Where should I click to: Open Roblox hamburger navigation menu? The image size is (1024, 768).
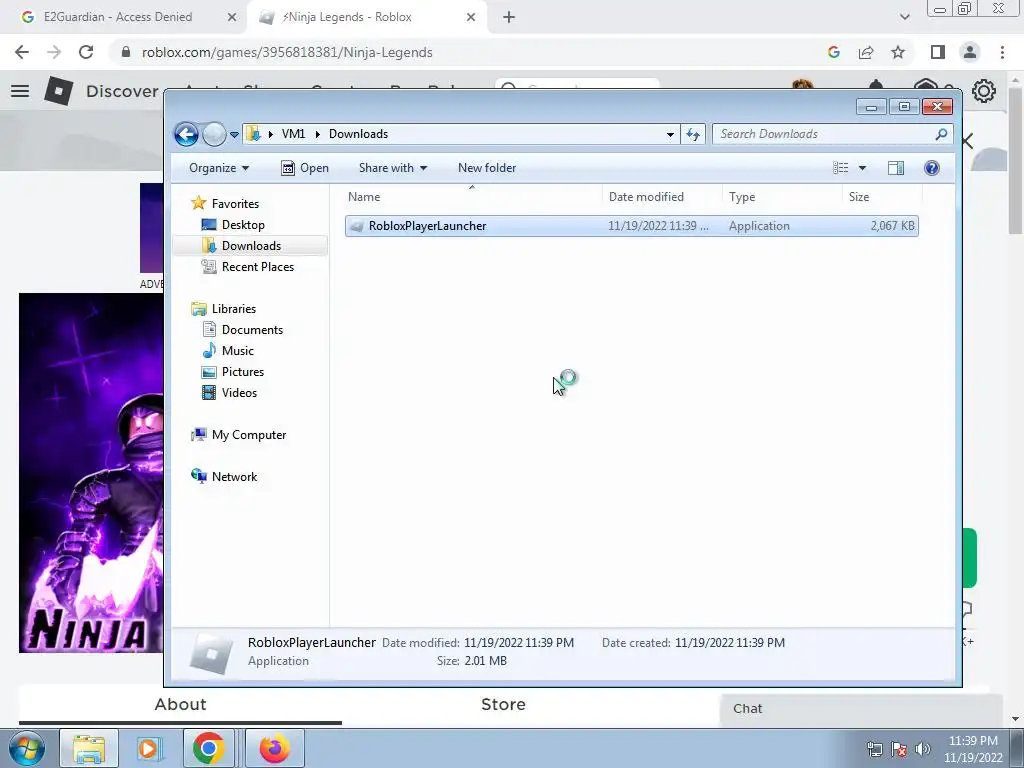click(x=20, y=91)
